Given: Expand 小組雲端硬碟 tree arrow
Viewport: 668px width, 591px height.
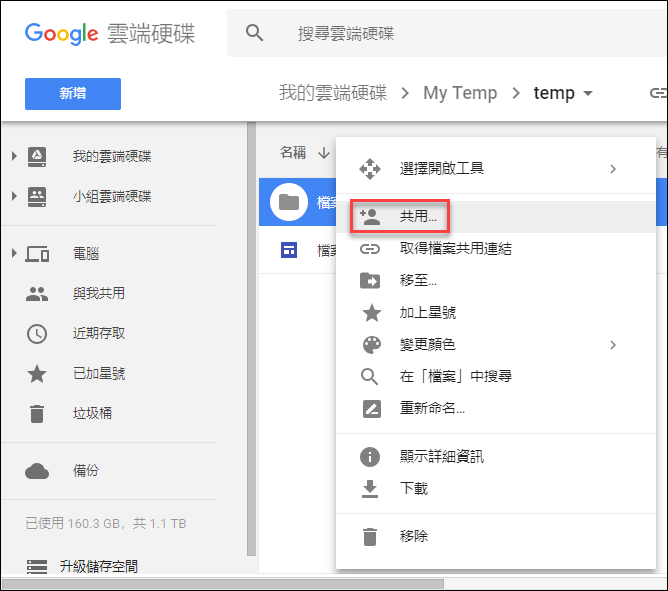Looking at the screenshot, I should point(14,196).
